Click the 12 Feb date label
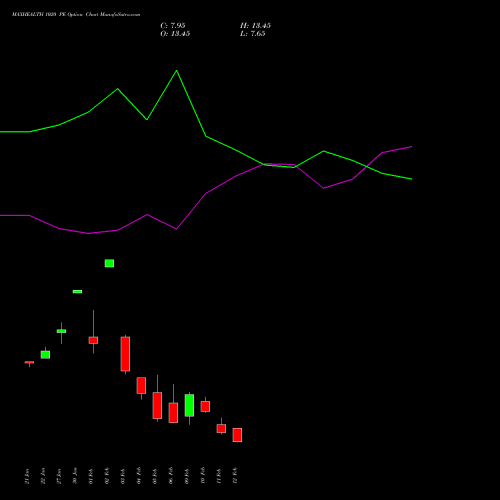500x500 pixels. [x=235, y=476]
